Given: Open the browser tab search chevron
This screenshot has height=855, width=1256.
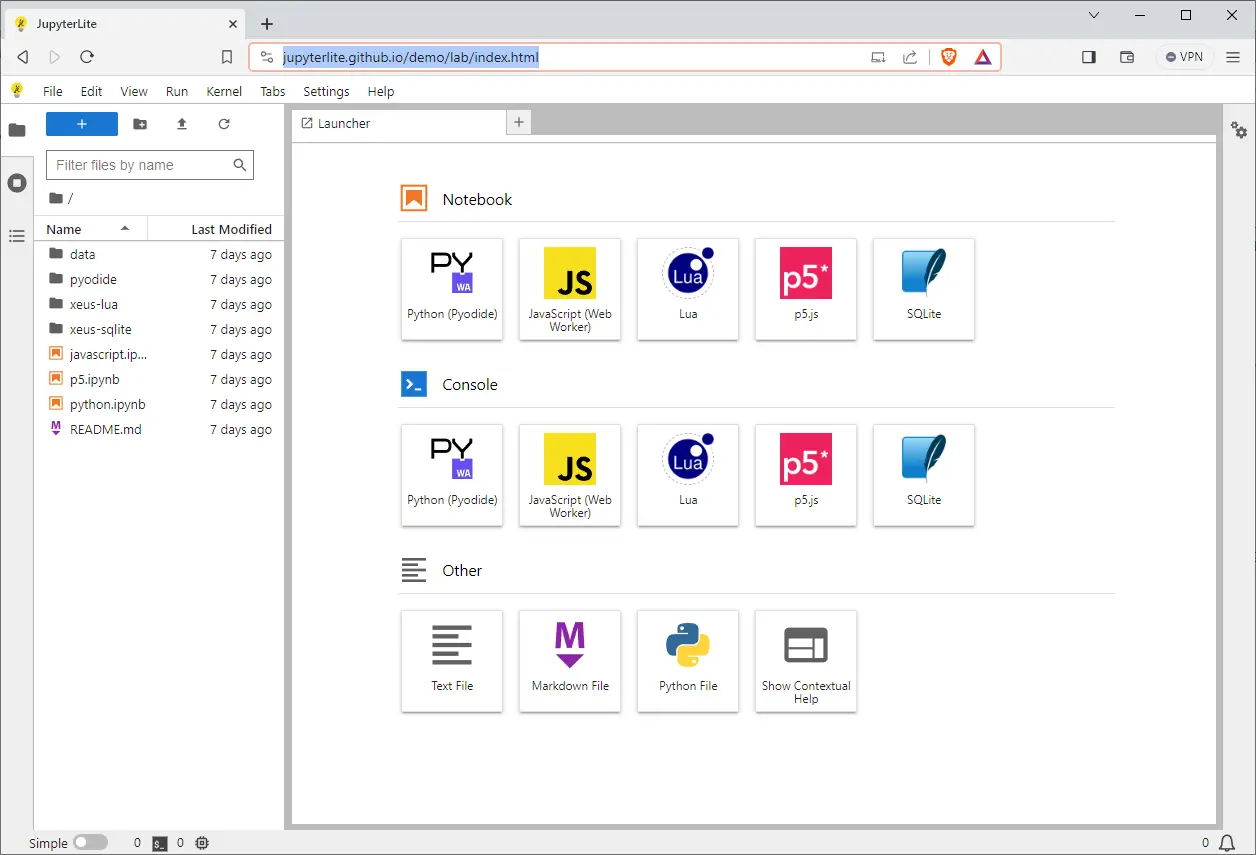Looking at the screenshot, I should (1094, 15).
